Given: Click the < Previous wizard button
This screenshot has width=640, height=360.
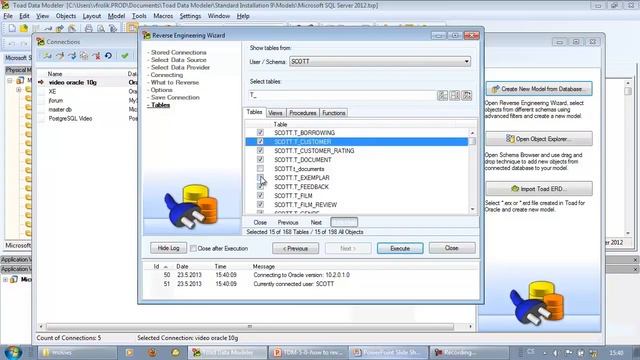Looking at the screenshot, I should (296, 248).
